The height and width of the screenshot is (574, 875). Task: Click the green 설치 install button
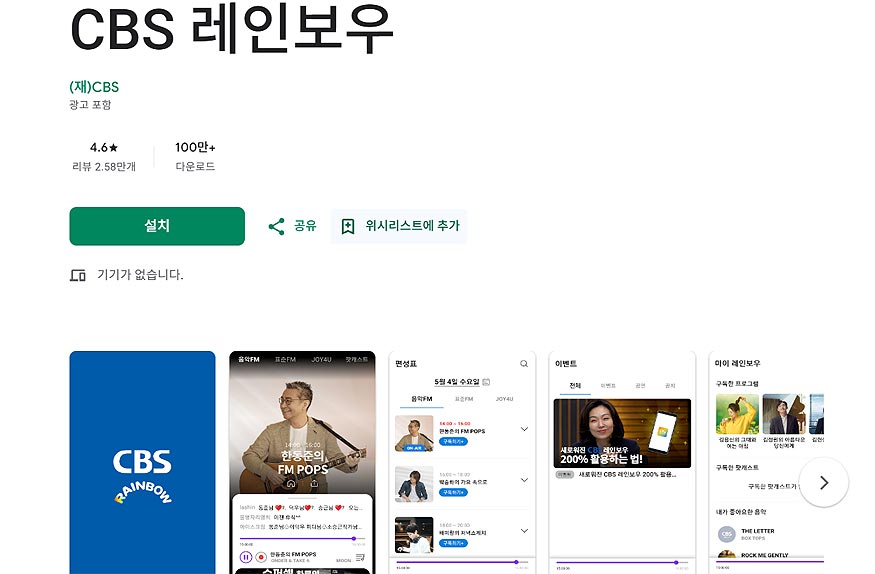(157, 226)
